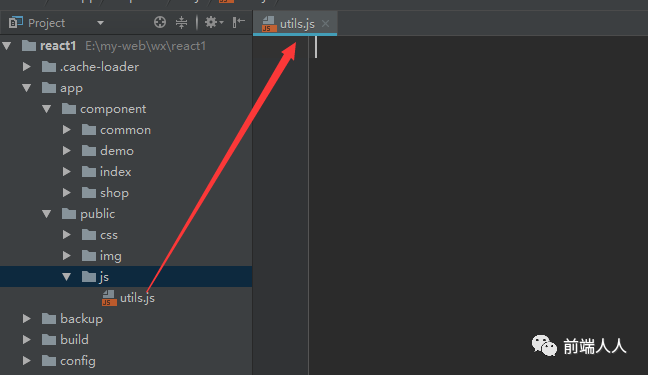Open the Project view dropdown
The height and width of the screenshot is (375, 648).
pos(100,23)
